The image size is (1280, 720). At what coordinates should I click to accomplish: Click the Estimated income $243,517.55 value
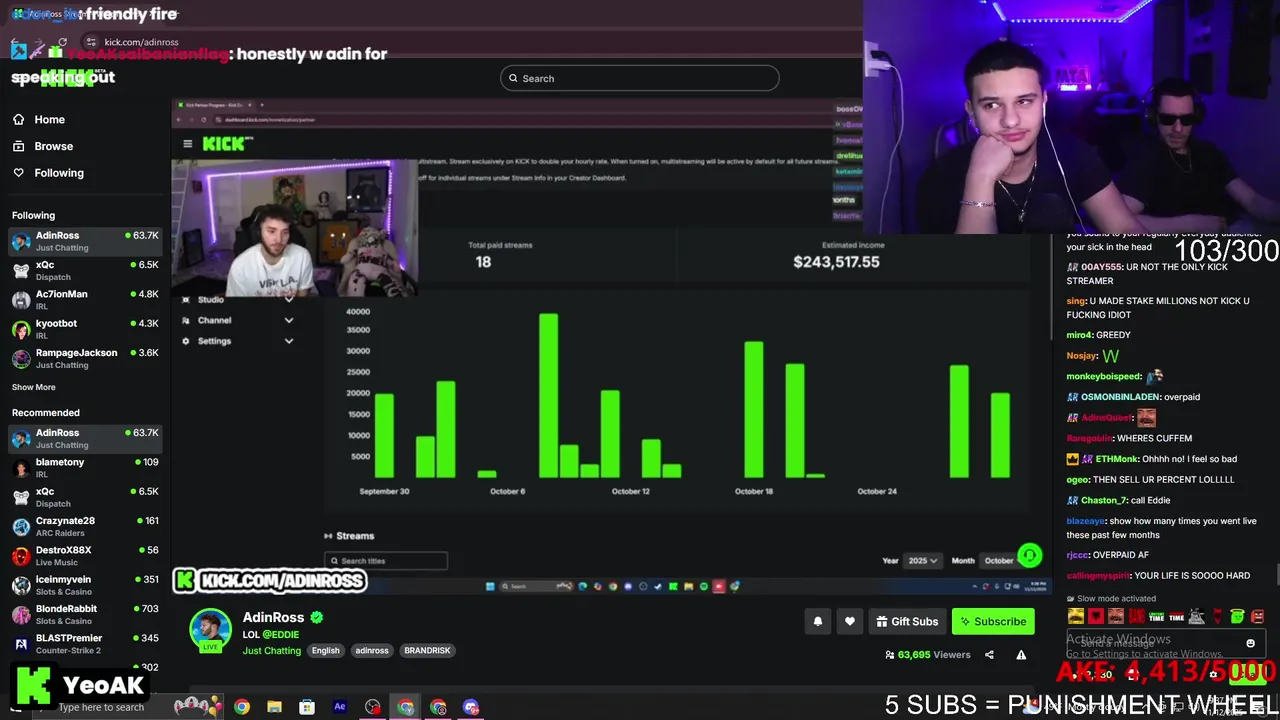click(x=836, y=262)
